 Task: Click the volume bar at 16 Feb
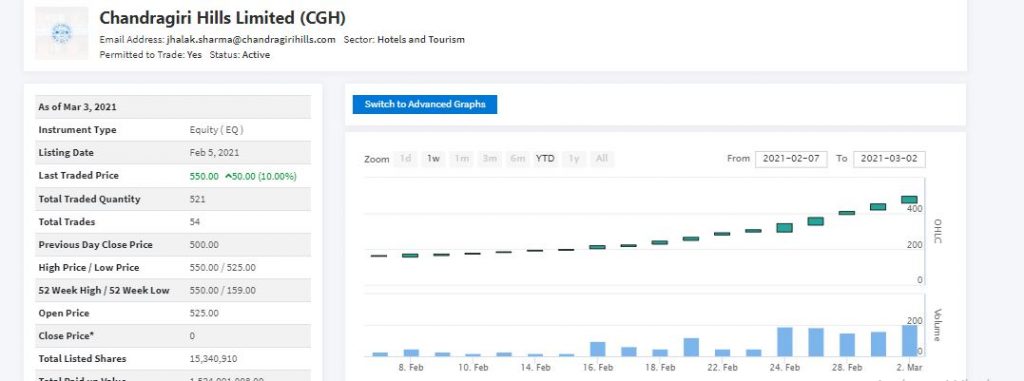coord(598,349)
